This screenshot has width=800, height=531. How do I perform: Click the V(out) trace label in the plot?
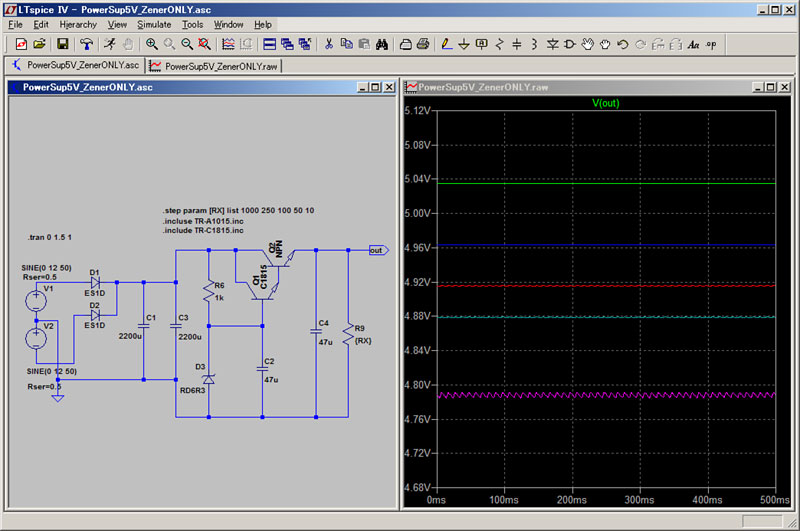point(606,103)
